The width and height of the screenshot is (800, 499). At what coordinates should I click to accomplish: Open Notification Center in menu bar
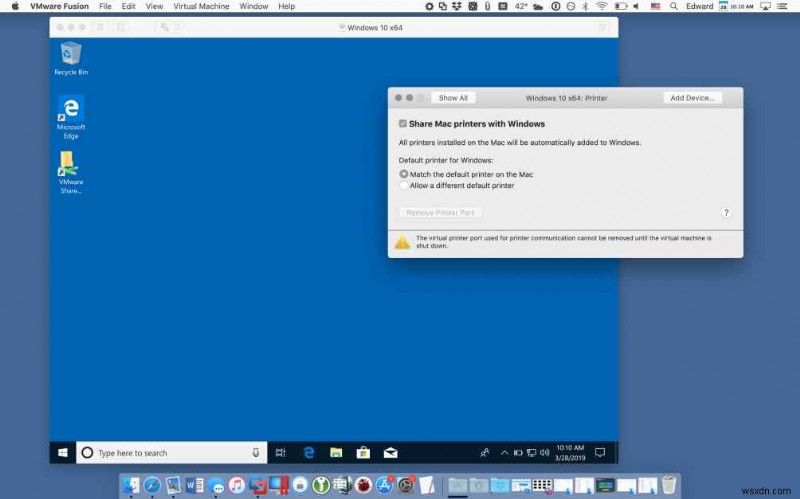click(782, 6)
